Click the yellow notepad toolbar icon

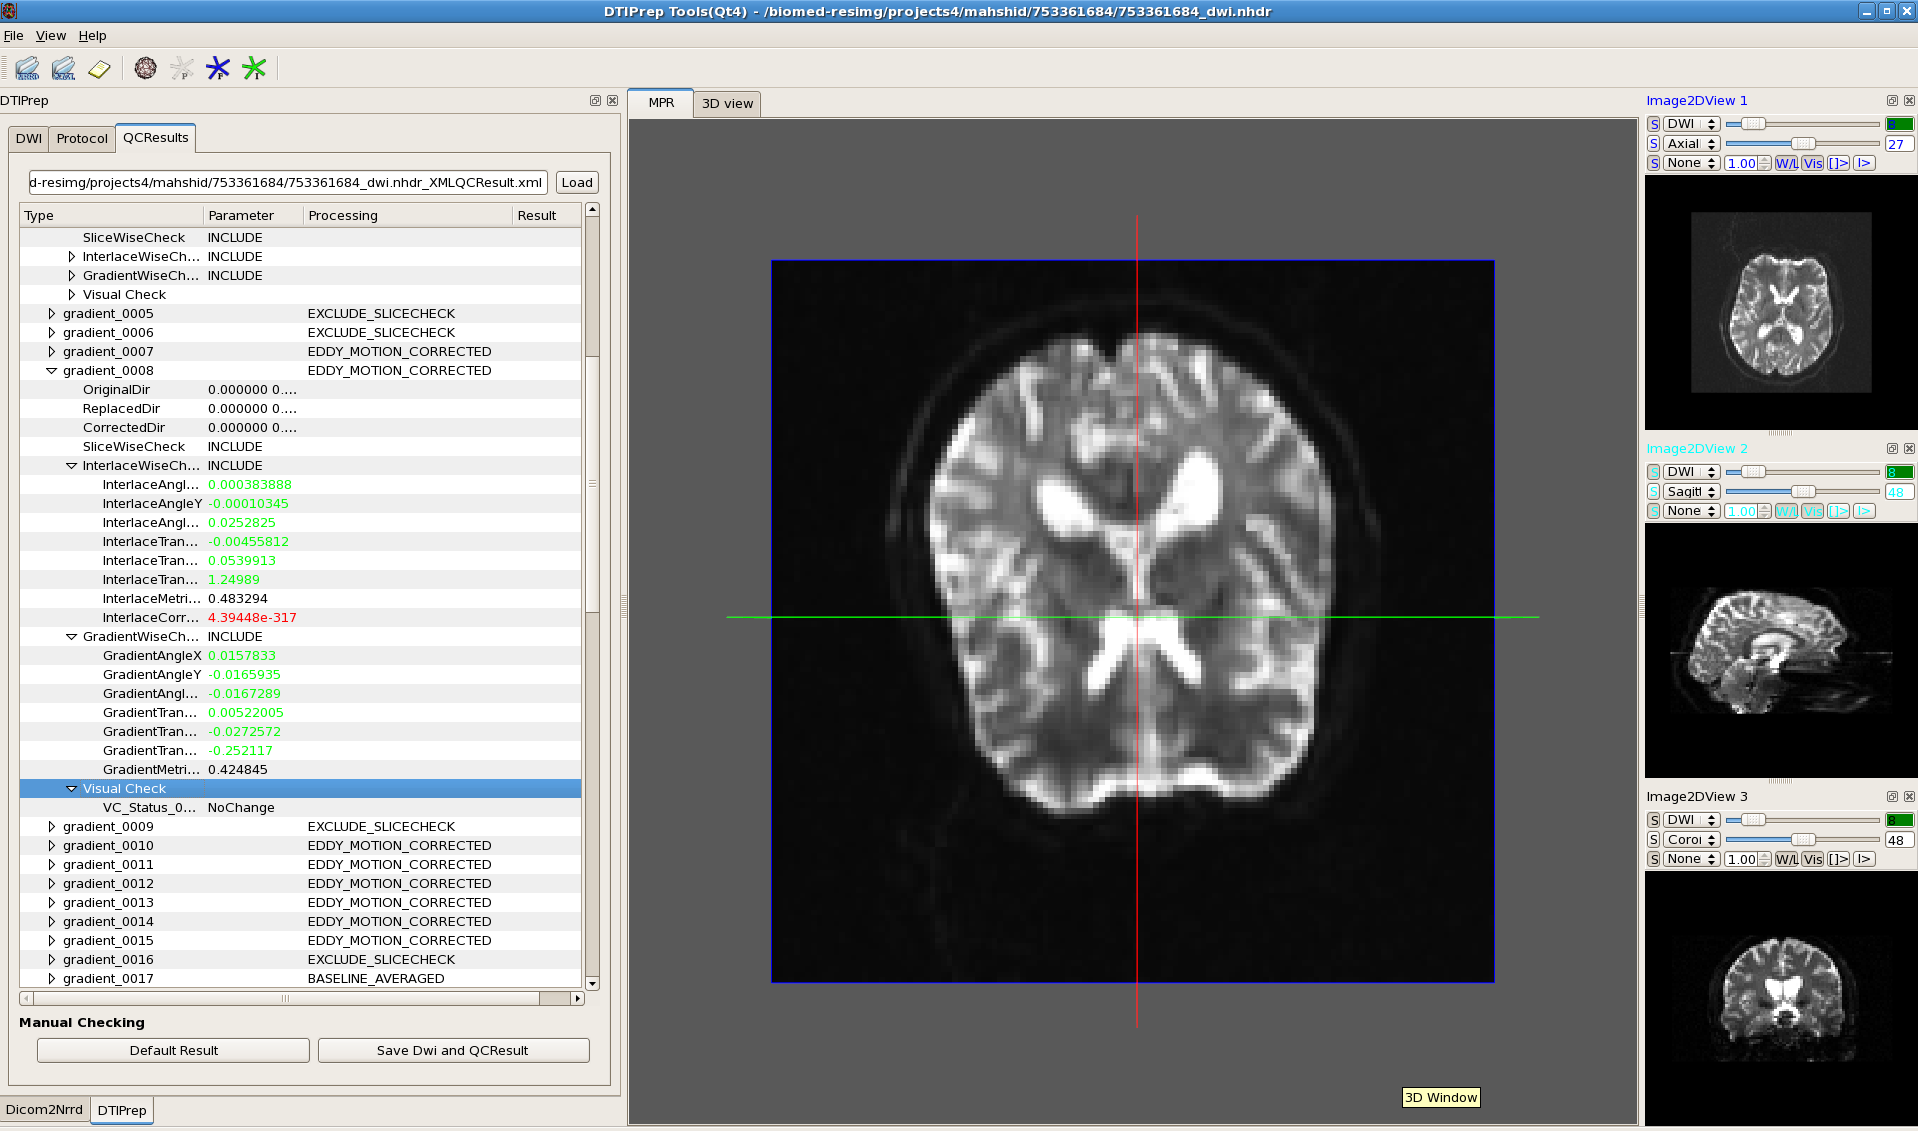click(99, 68)
